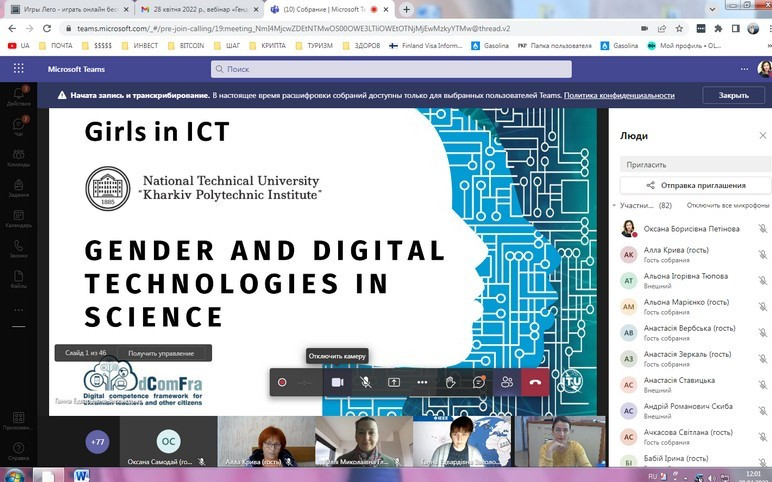Viewport: 772px width, 482px height.
Task: Click Отправка приглашения share button
Action: pyautogui.click(x=695, y=185)
